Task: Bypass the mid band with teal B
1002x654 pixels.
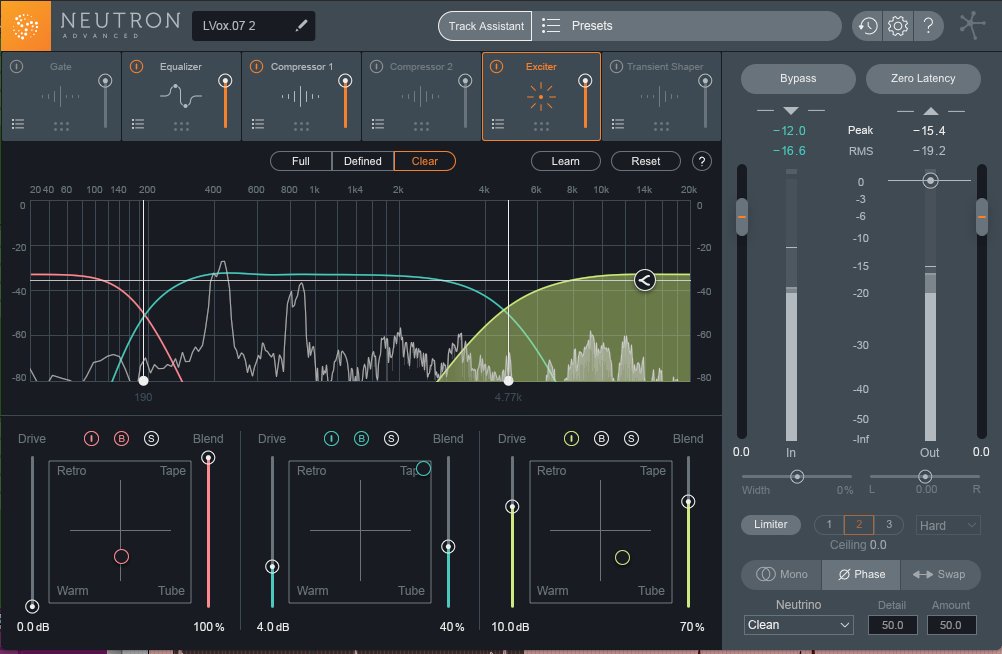Action: [361, 439]
